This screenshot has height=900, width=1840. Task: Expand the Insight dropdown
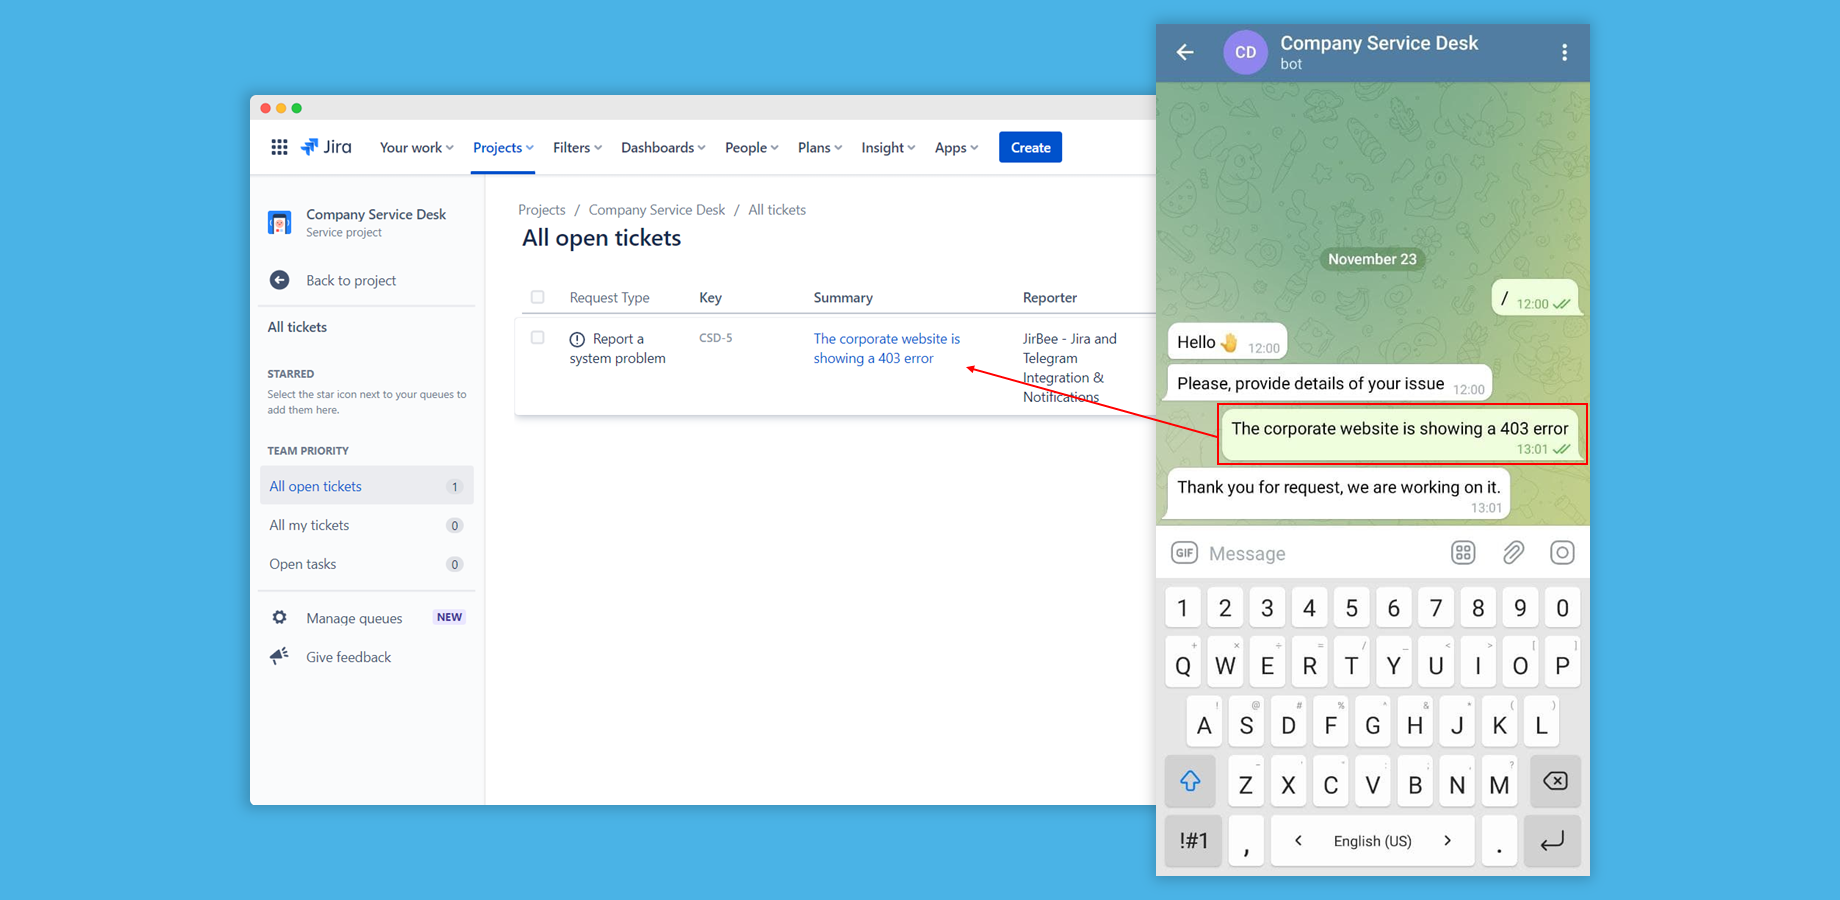click(x=888, y=148)
